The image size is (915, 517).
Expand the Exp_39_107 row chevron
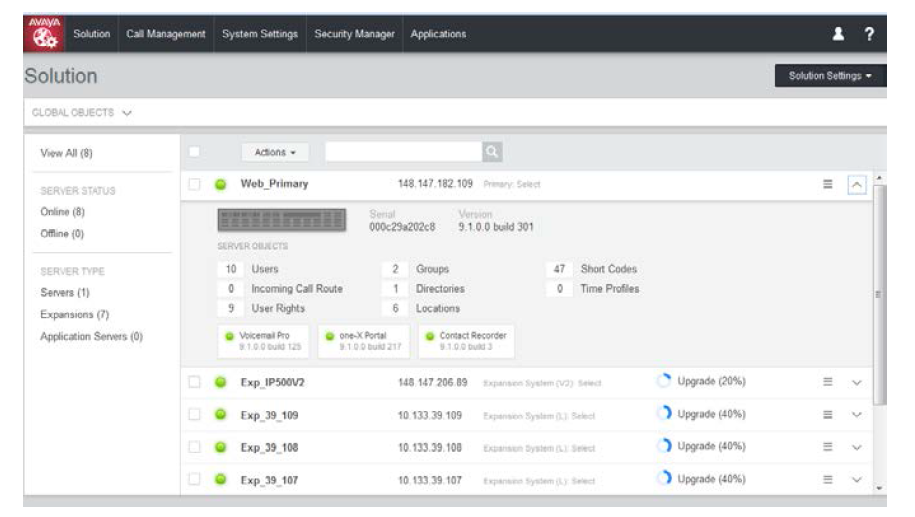pyautogui.click(x=857, y=480)
